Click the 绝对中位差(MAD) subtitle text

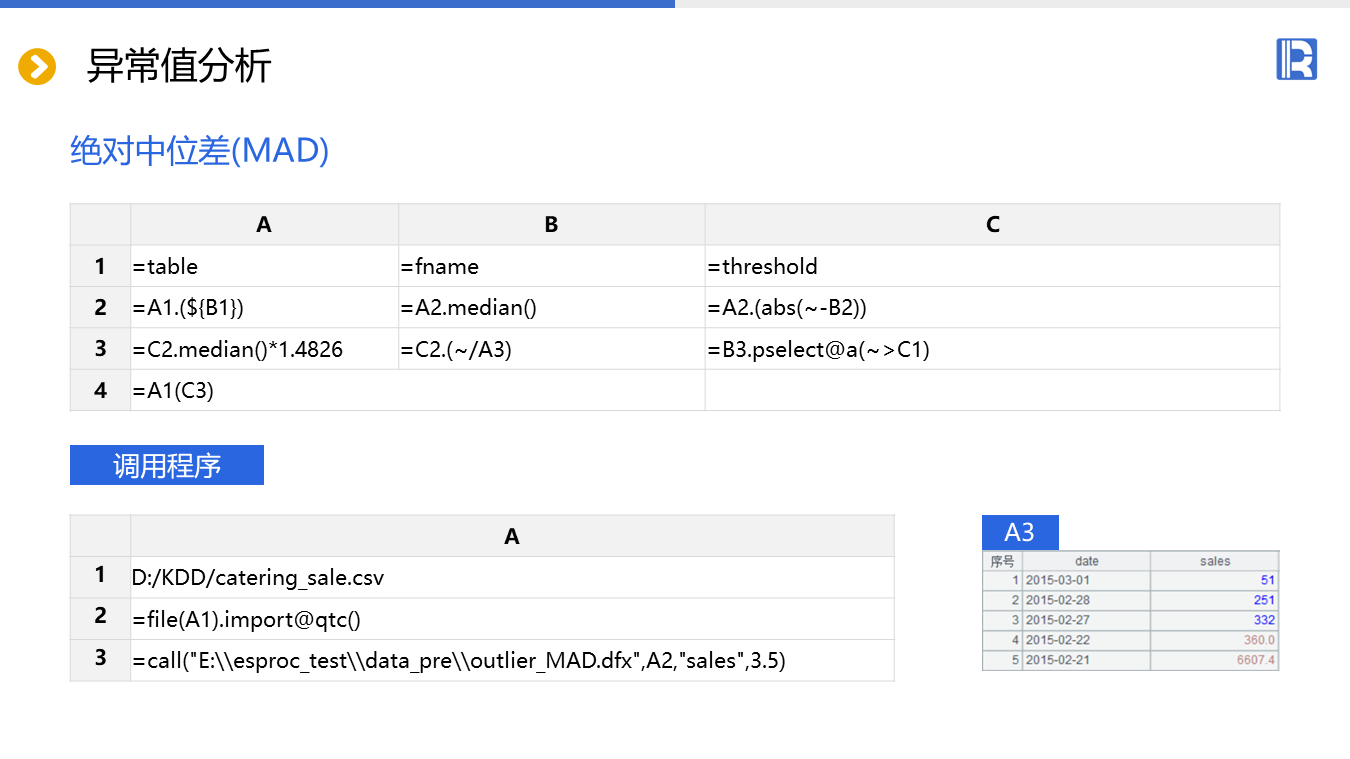(x=200, y=150)
